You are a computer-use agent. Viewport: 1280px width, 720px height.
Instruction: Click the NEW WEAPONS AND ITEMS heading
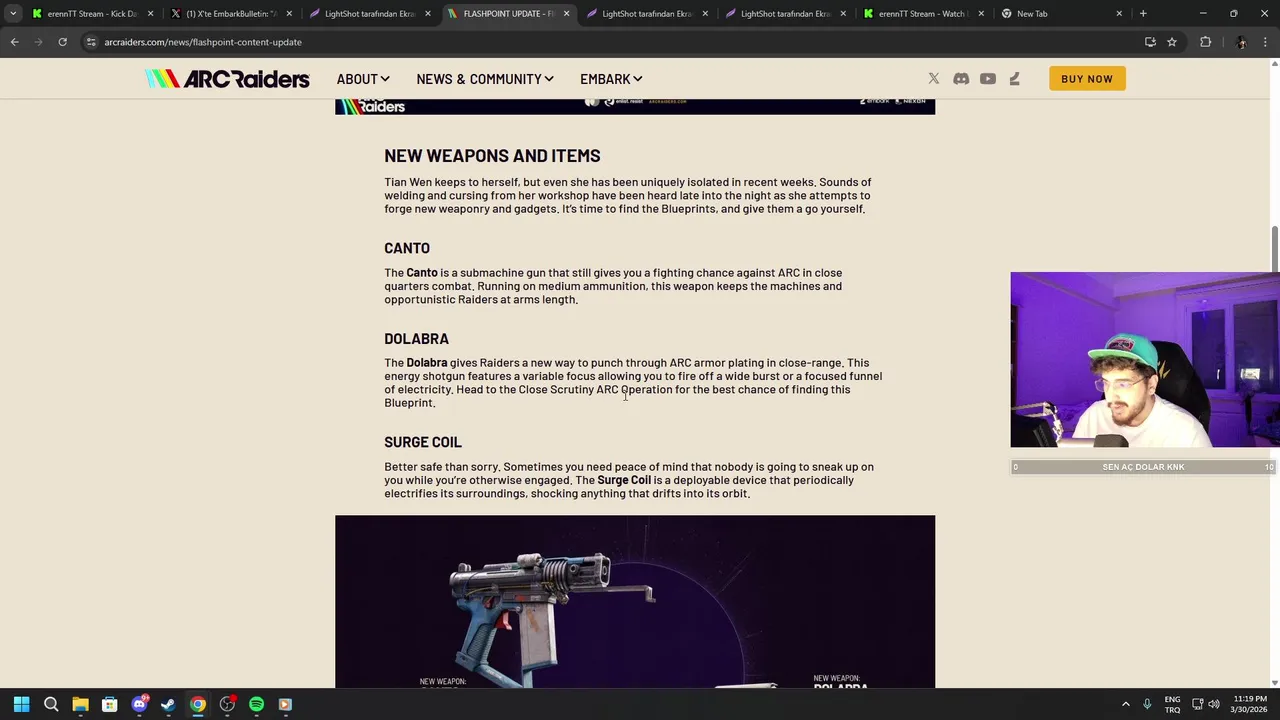coord(492,156)
